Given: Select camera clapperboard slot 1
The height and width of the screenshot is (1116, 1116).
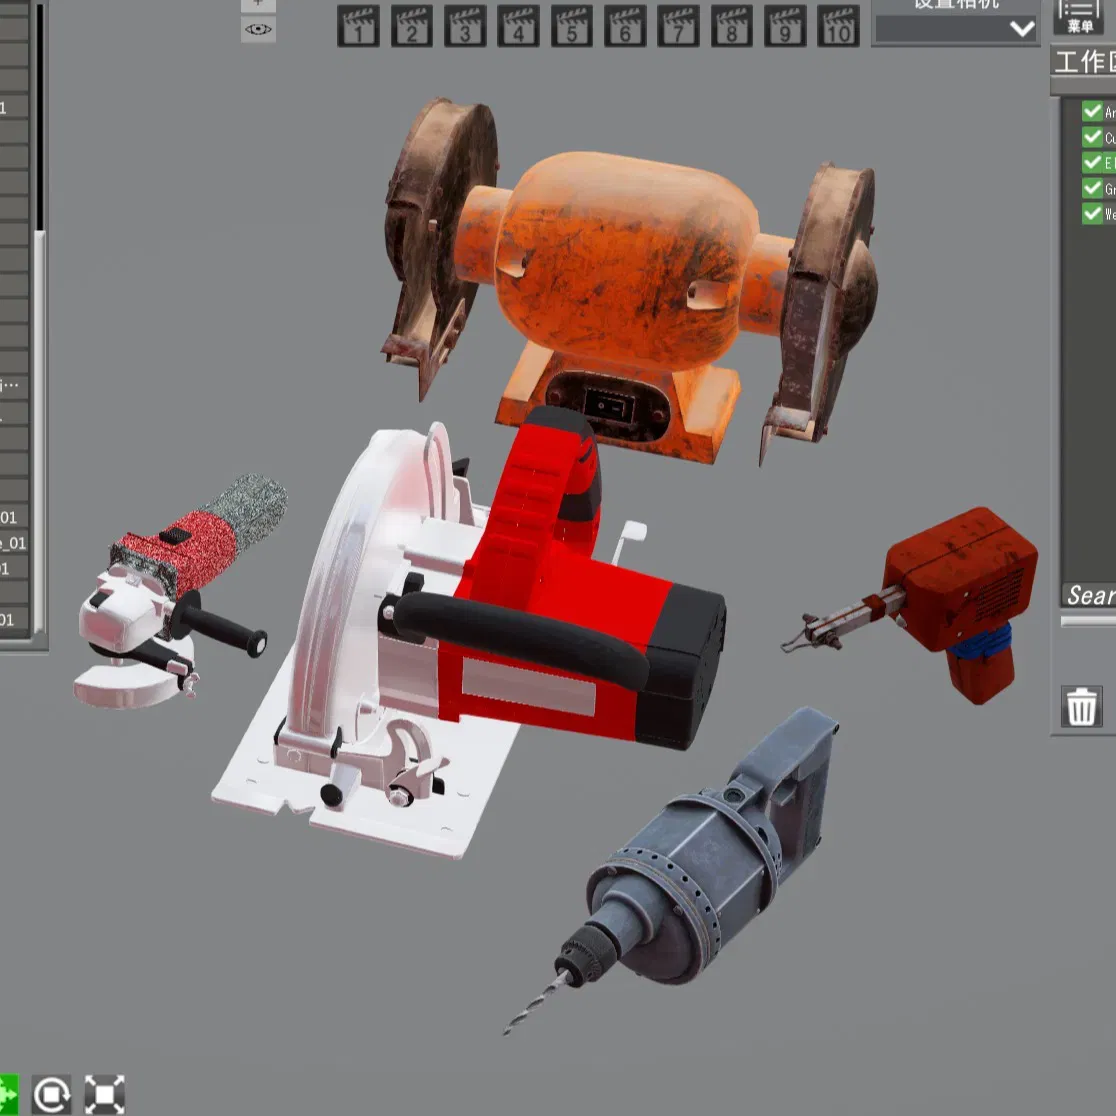Looking at the screenshot, I should click(358, 26).
